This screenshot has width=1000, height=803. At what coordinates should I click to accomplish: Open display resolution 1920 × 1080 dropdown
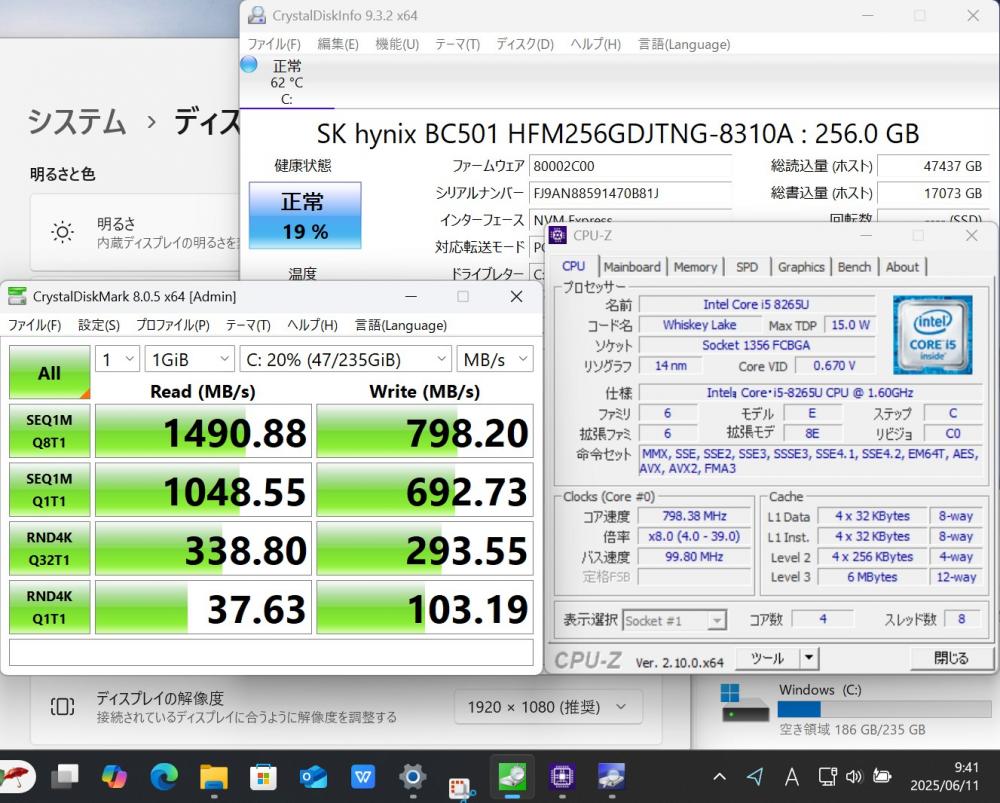point(548,707)
